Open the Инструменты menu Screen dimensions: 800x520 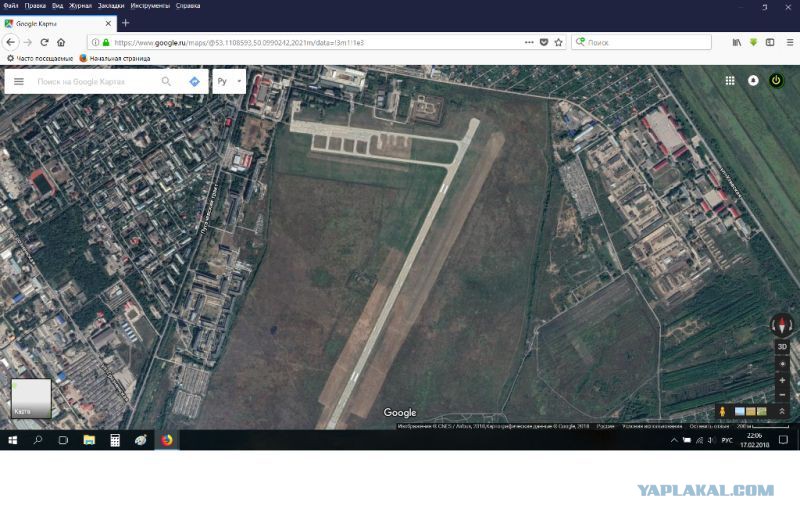click(x=150, y=6)
